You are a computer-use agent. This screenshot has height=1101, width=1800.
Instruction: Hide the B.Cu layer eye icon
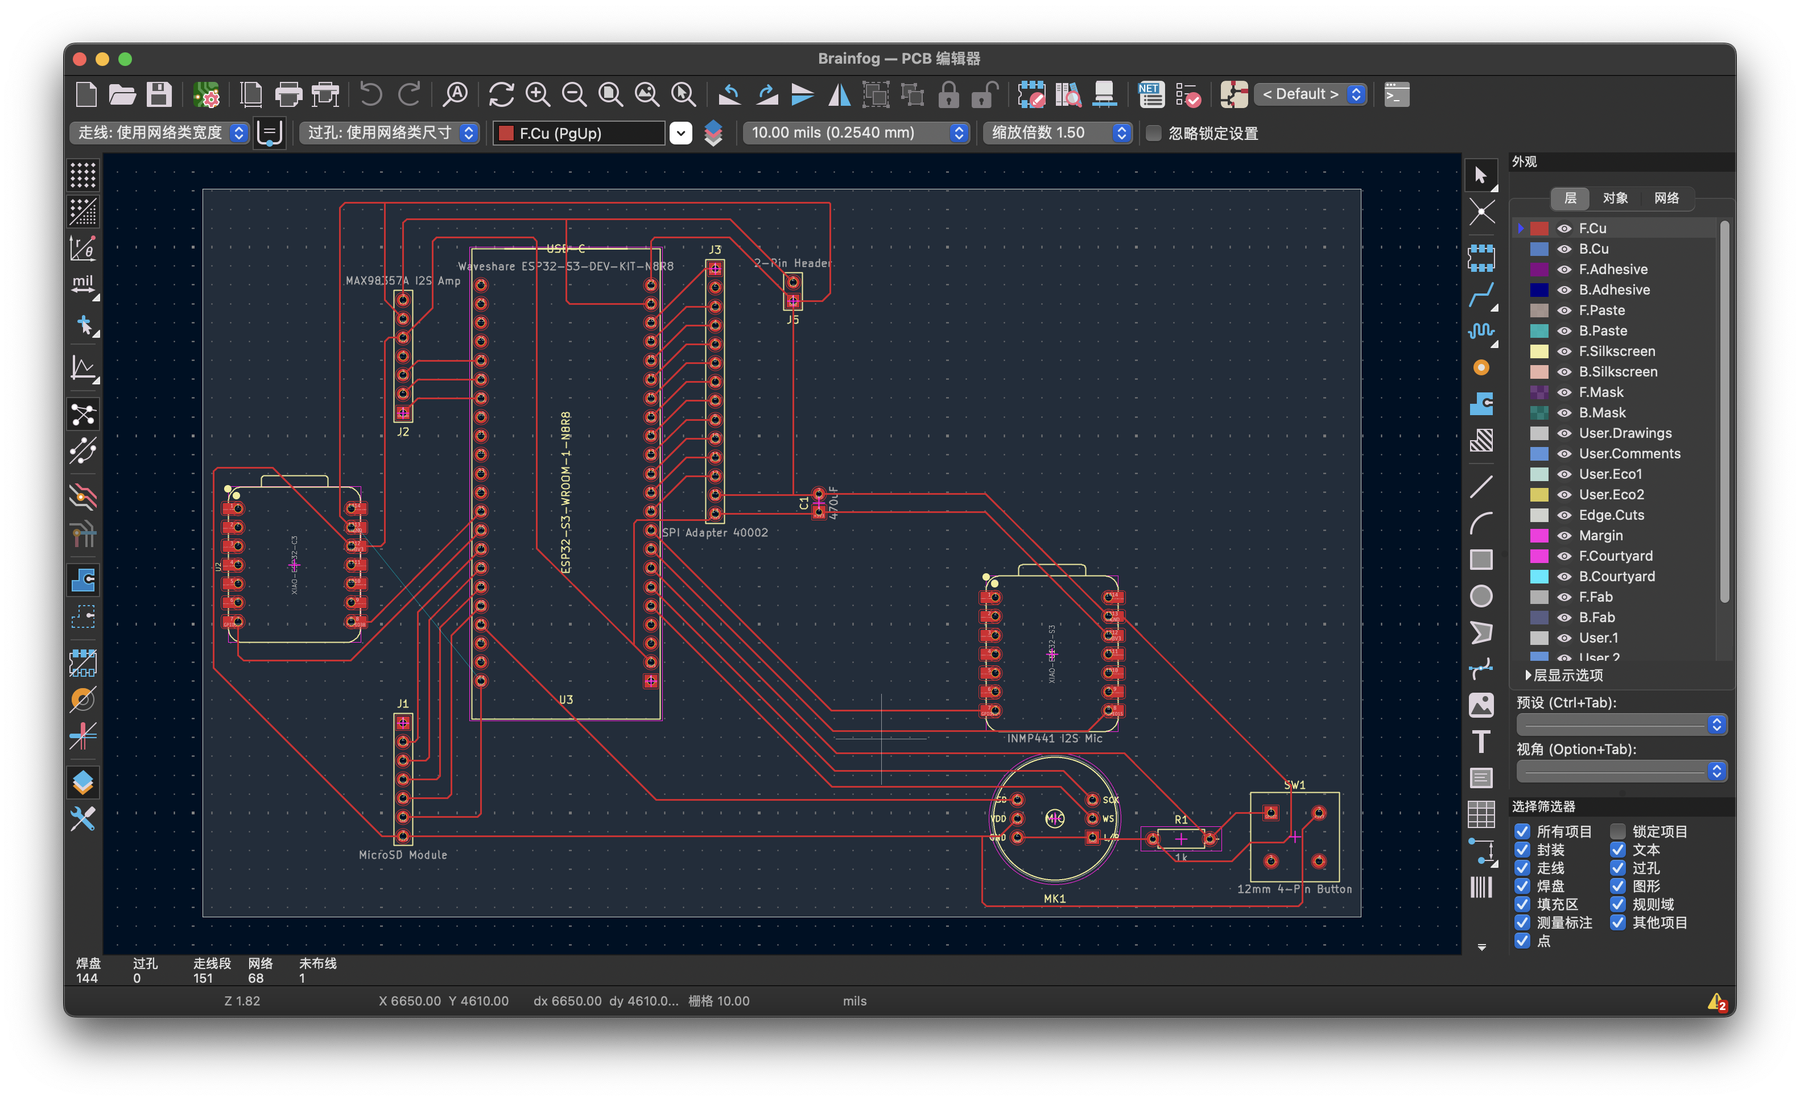click(x=1565, y=249)
